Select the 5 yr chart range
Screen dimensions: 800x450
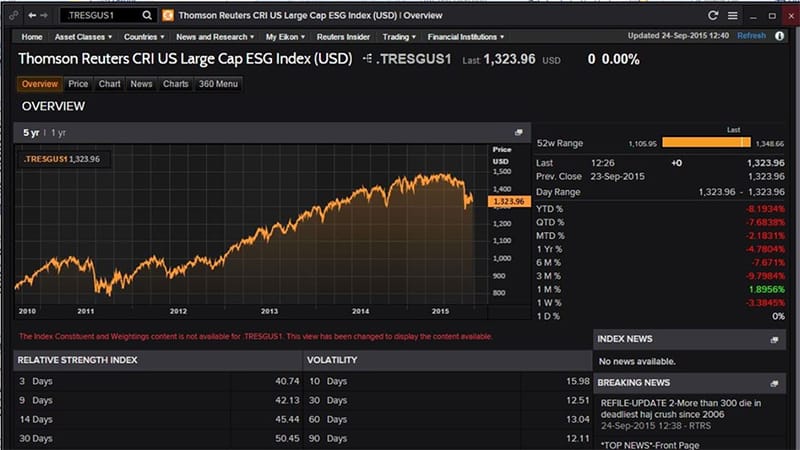31,133
